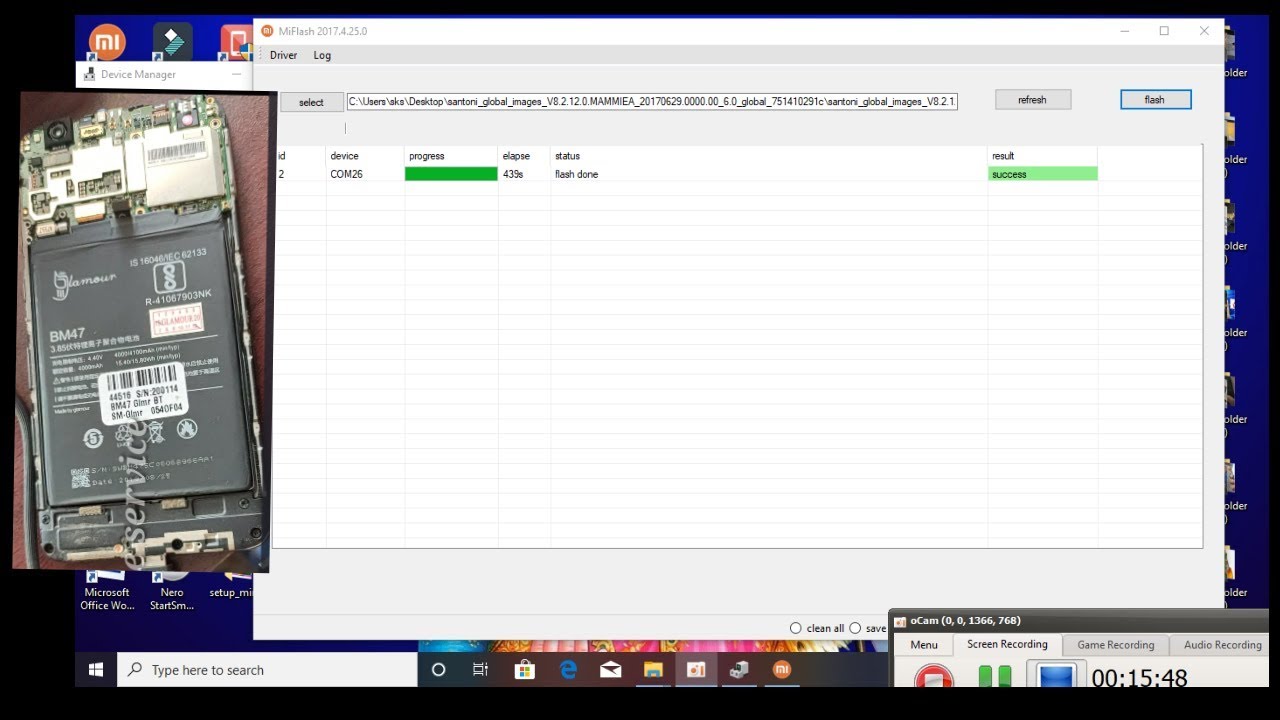Open File Explorer from the taskbar
The image size is (1280, 720).
653,670
